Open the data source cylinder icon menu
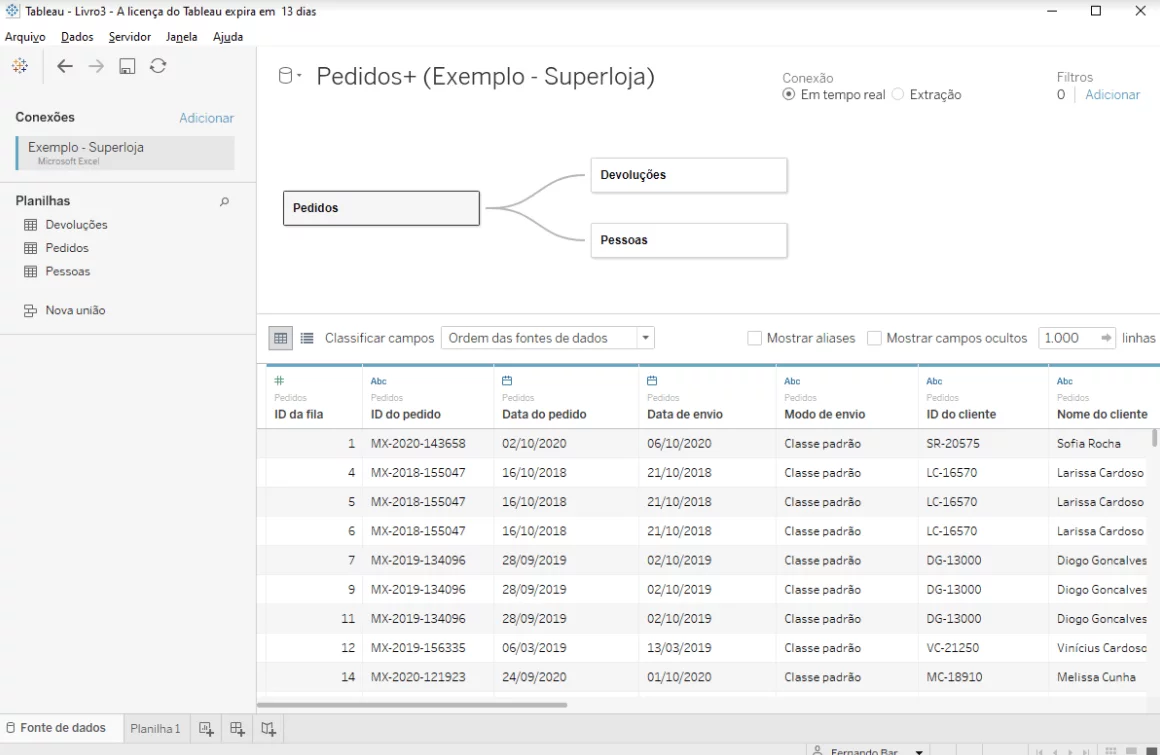This screenshot has width=1160, height=755. (289, 75)
